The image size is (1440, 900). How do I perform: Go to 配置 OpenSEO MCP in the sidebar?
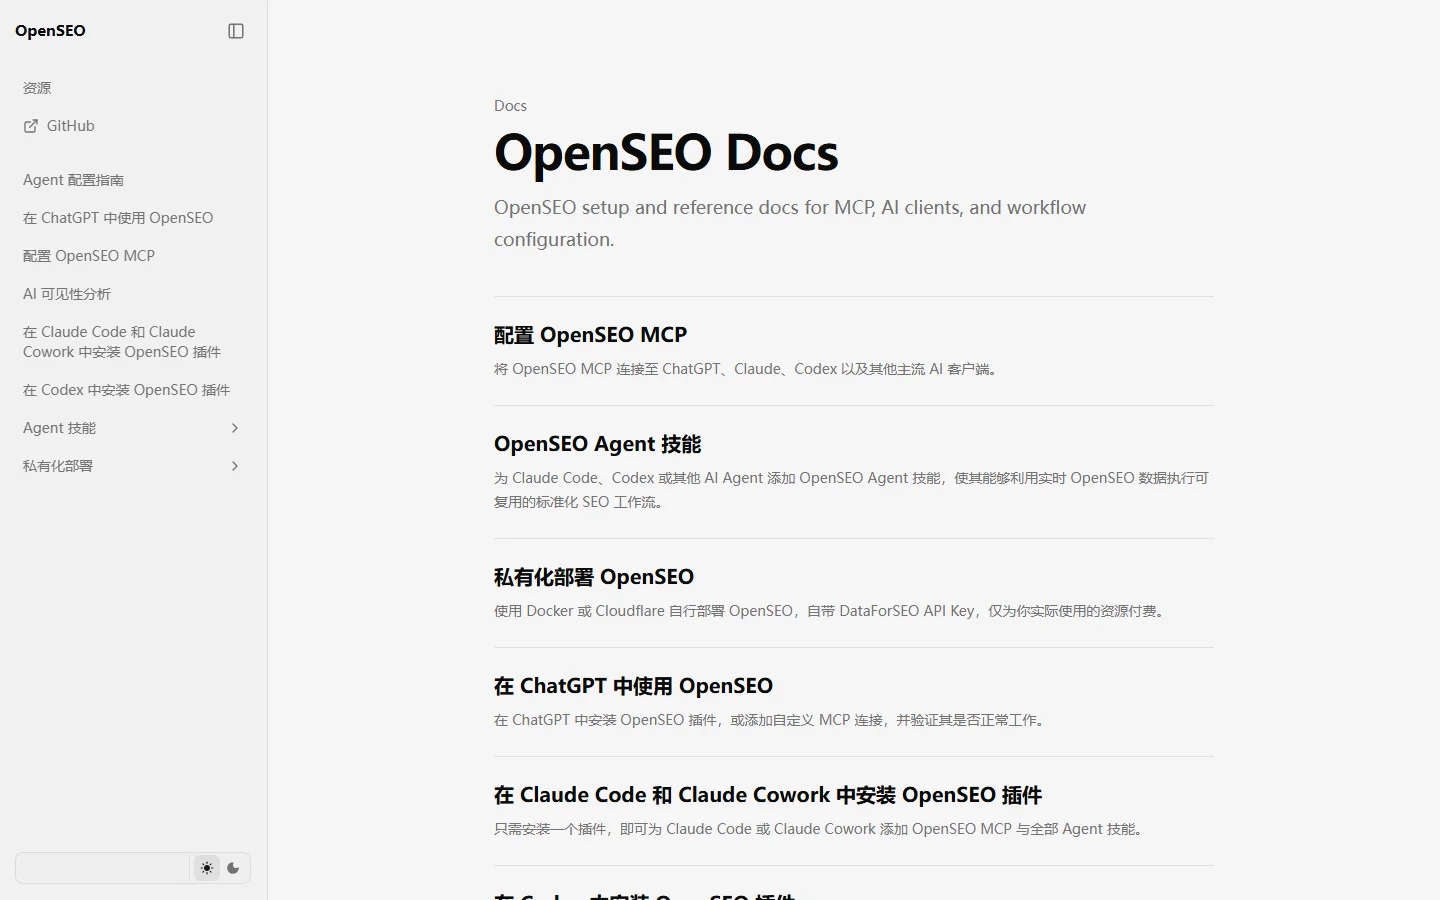(x=89, y=256)
